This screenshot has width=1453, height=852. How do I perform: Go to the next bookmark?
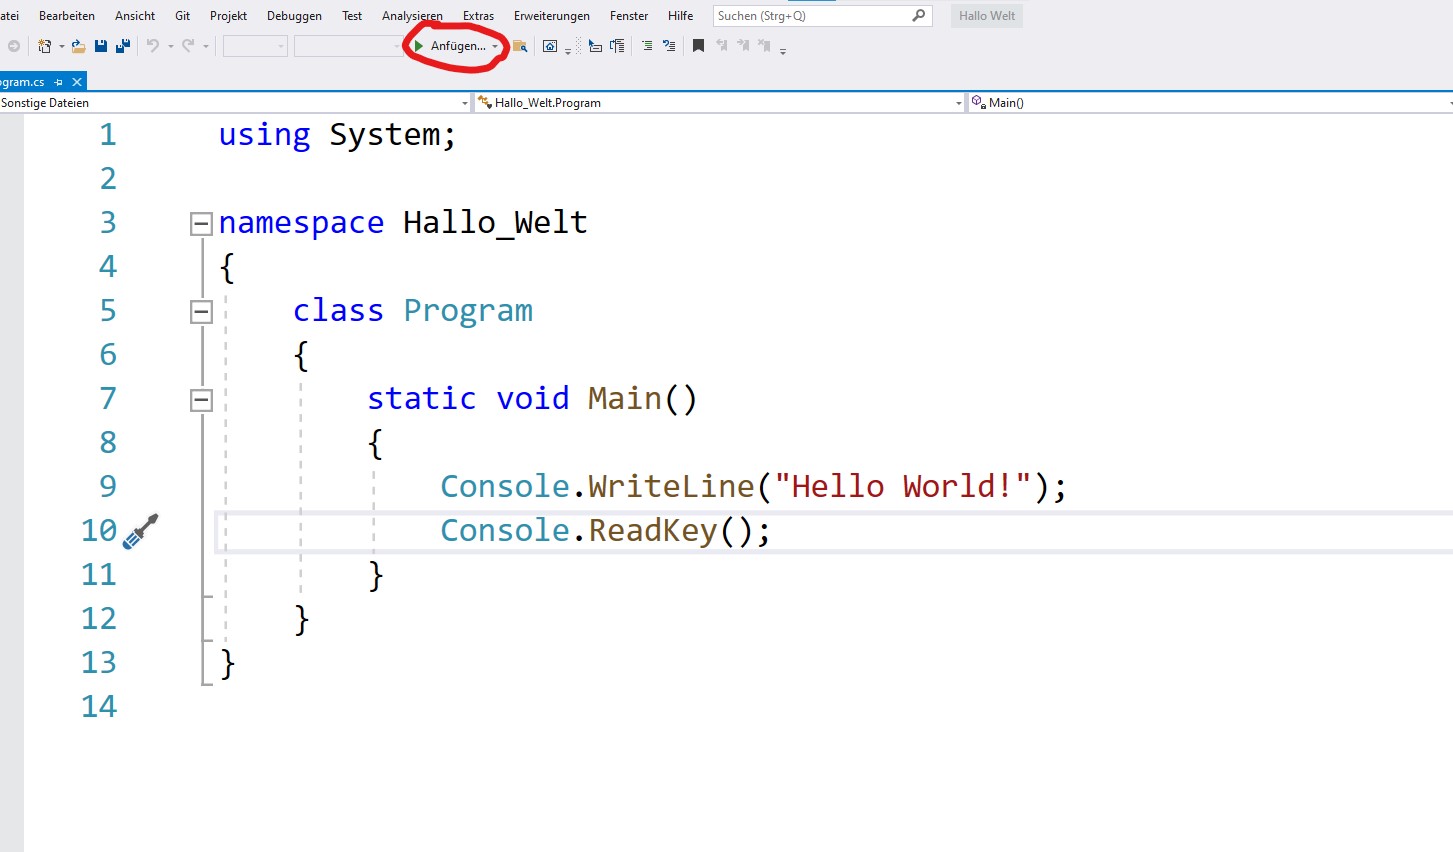[743, 46]
